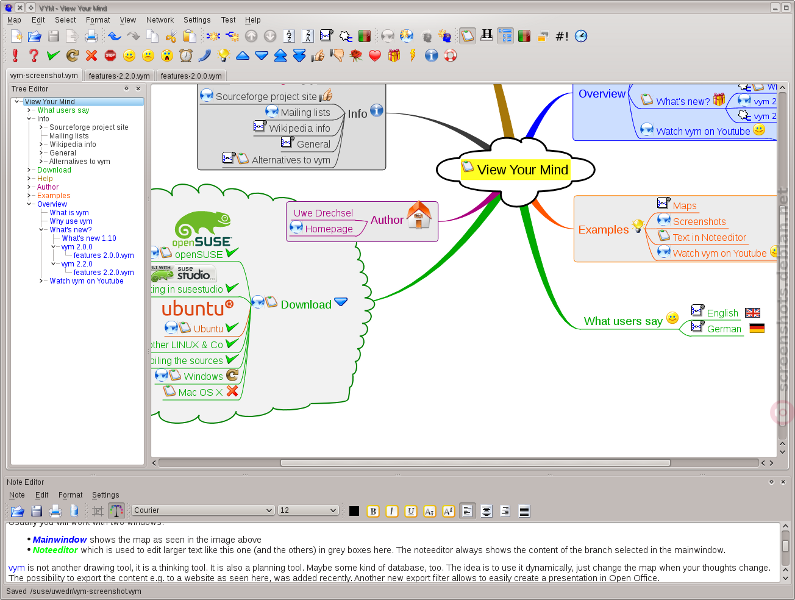Viewport: 795px width, 600px height.
Task: Open the Courier font family dropdown
Action: 203,510
